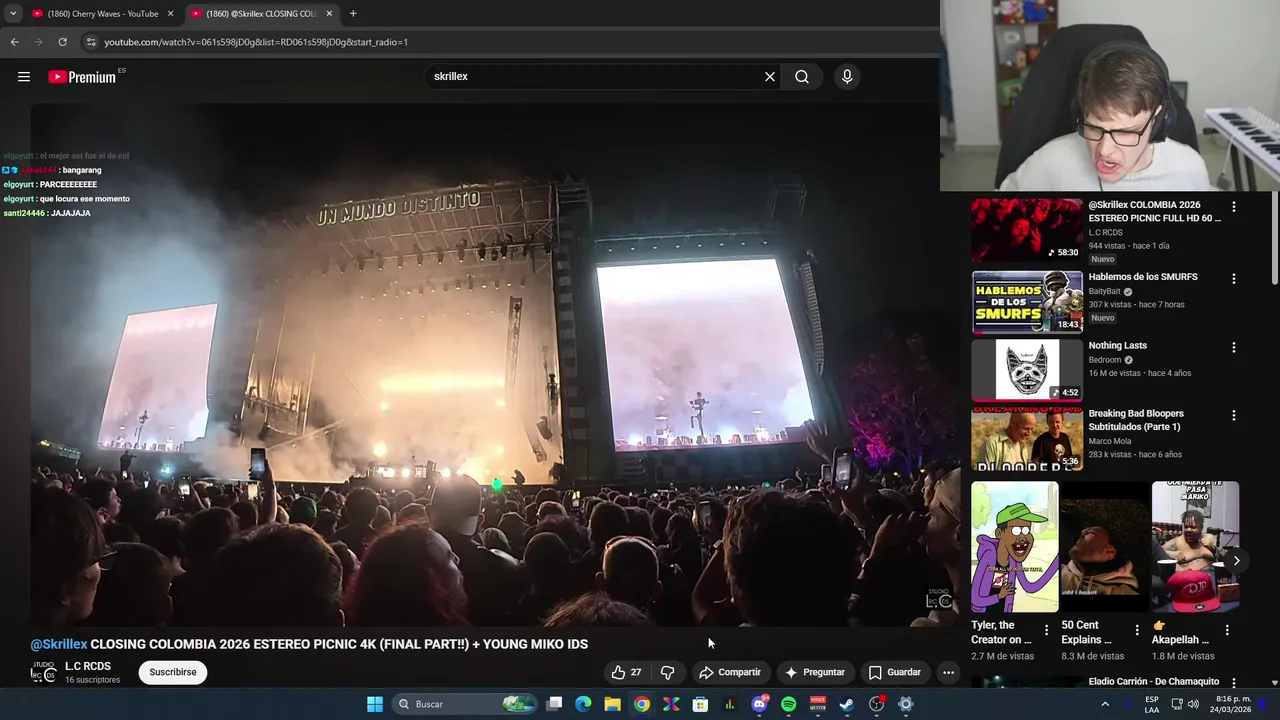This screenshot has width=1280, height=720.
Task: Open Discord from the taskbar
Action: pyautogui.click(x=759, y=704)
